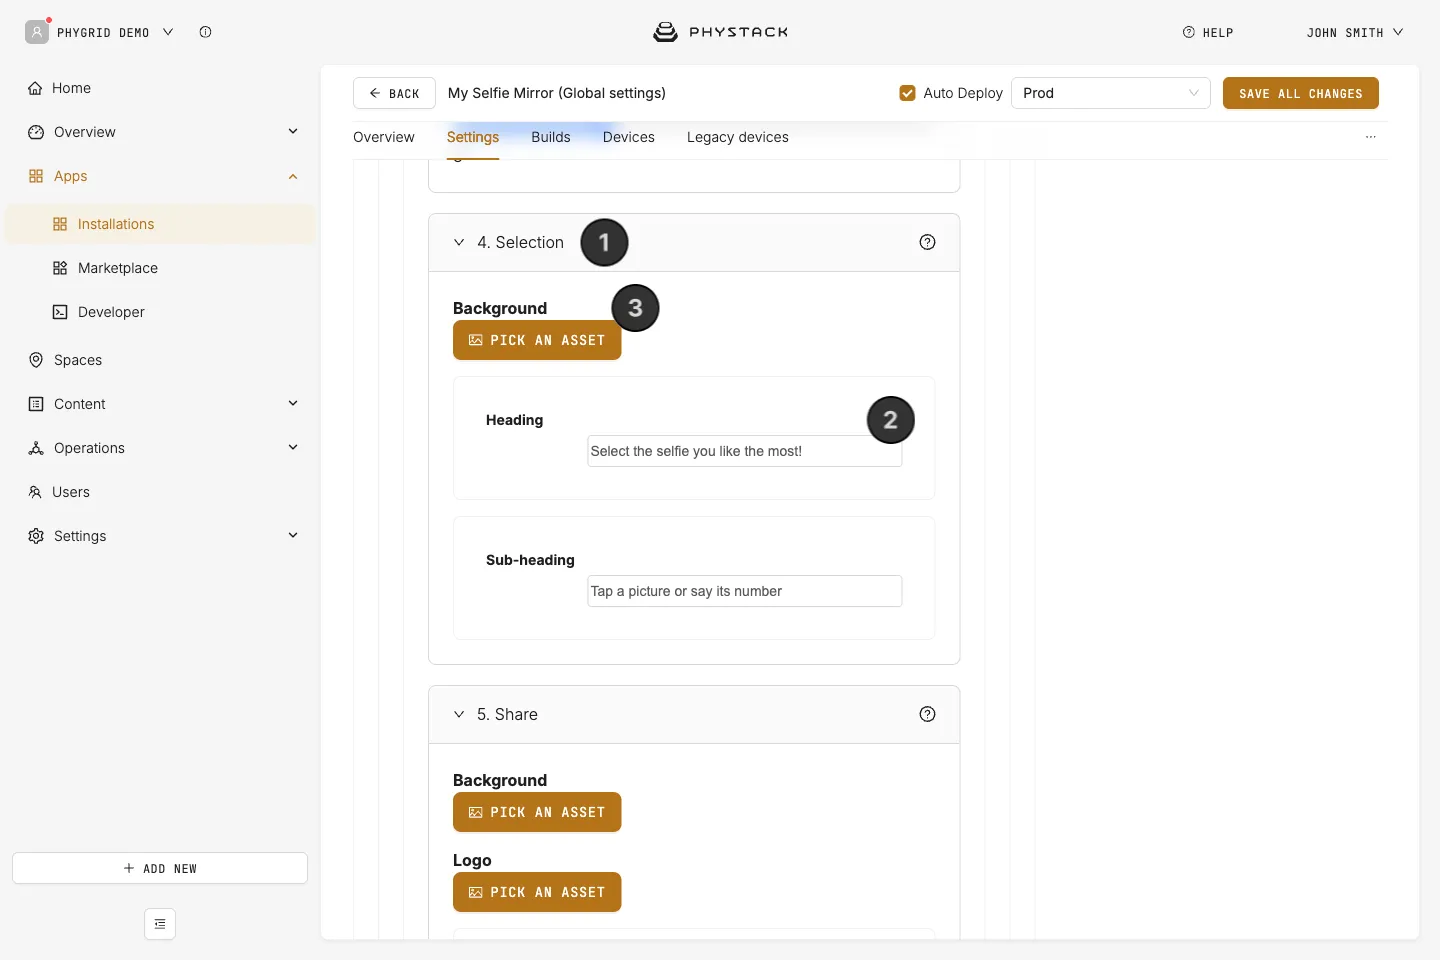The image size is (1440, 960).
Task: Expand the Operations sidebar menu
Action: 293,448
